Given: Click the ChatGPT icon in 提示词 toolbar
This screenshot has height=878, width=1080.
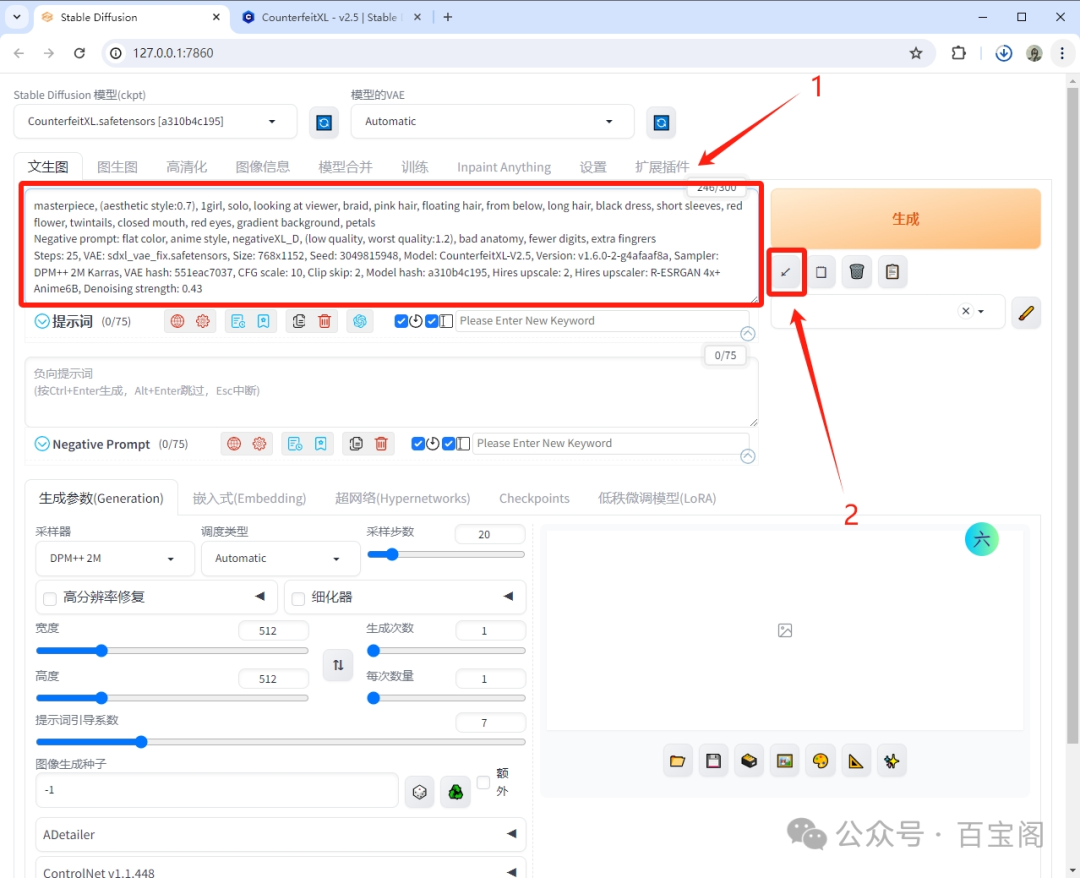Looking at the screenshot, I should tap(360, 321).
